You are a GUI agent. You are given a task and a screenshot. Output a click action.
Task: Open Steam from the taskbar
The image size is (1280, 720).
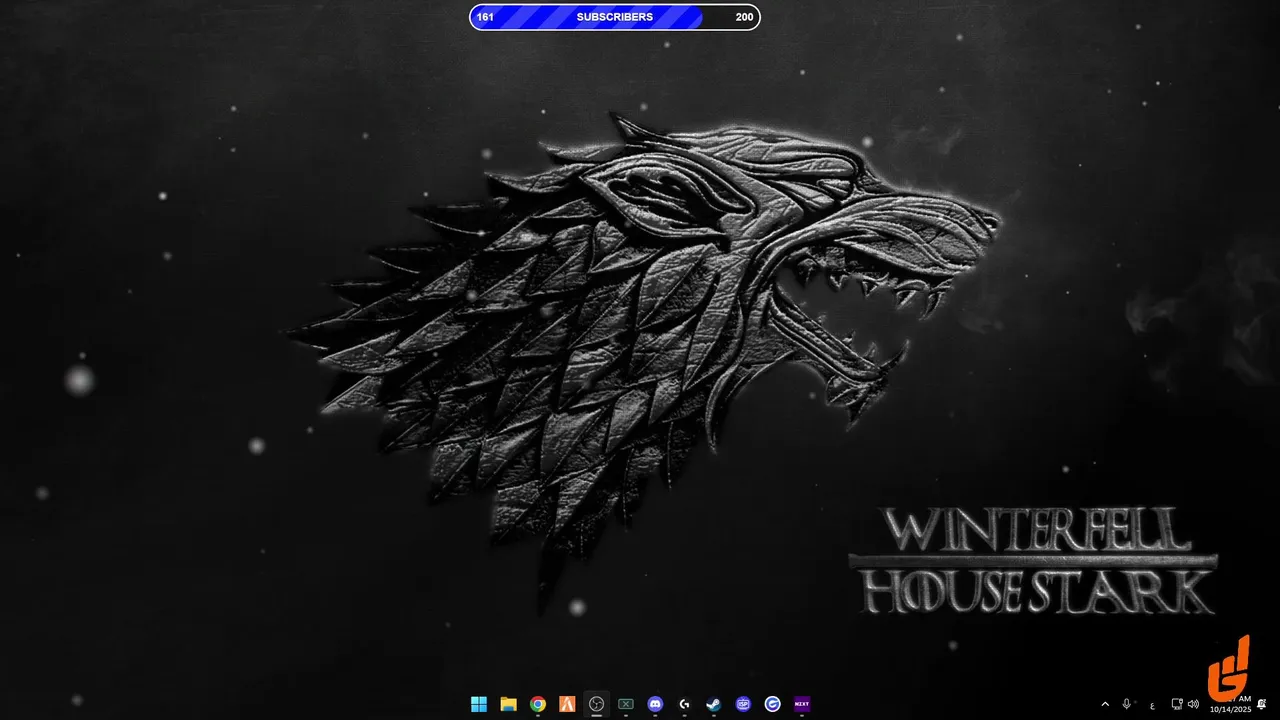pos(713,704)
